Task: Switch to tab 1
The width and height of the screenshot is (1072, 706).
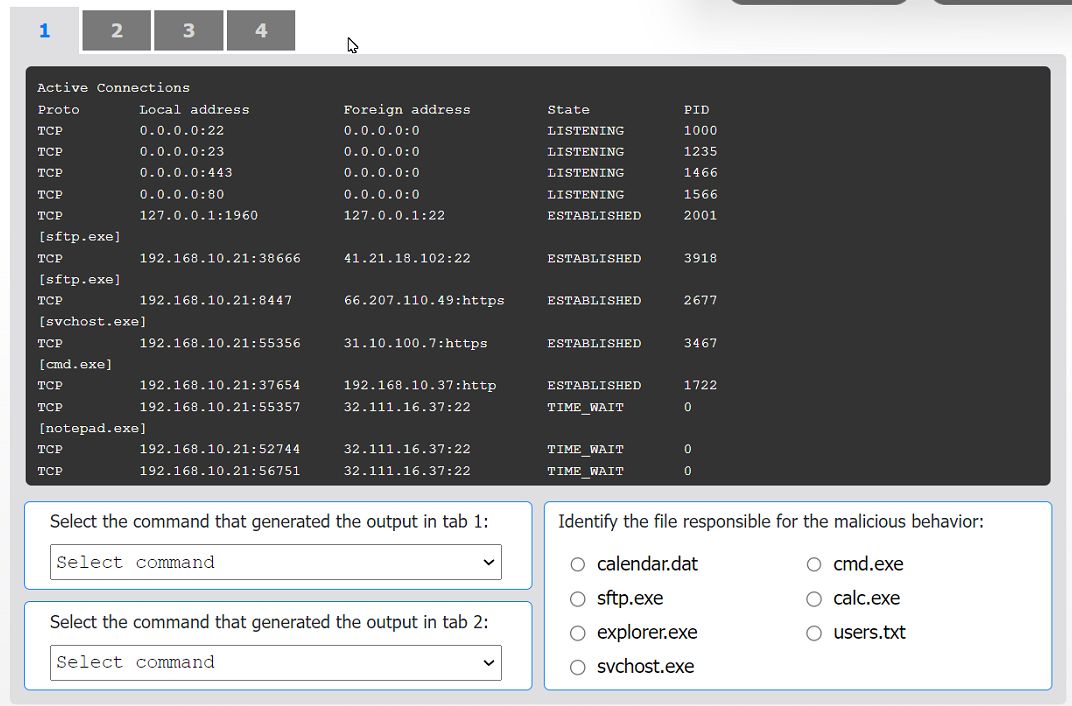Action: 44,31
